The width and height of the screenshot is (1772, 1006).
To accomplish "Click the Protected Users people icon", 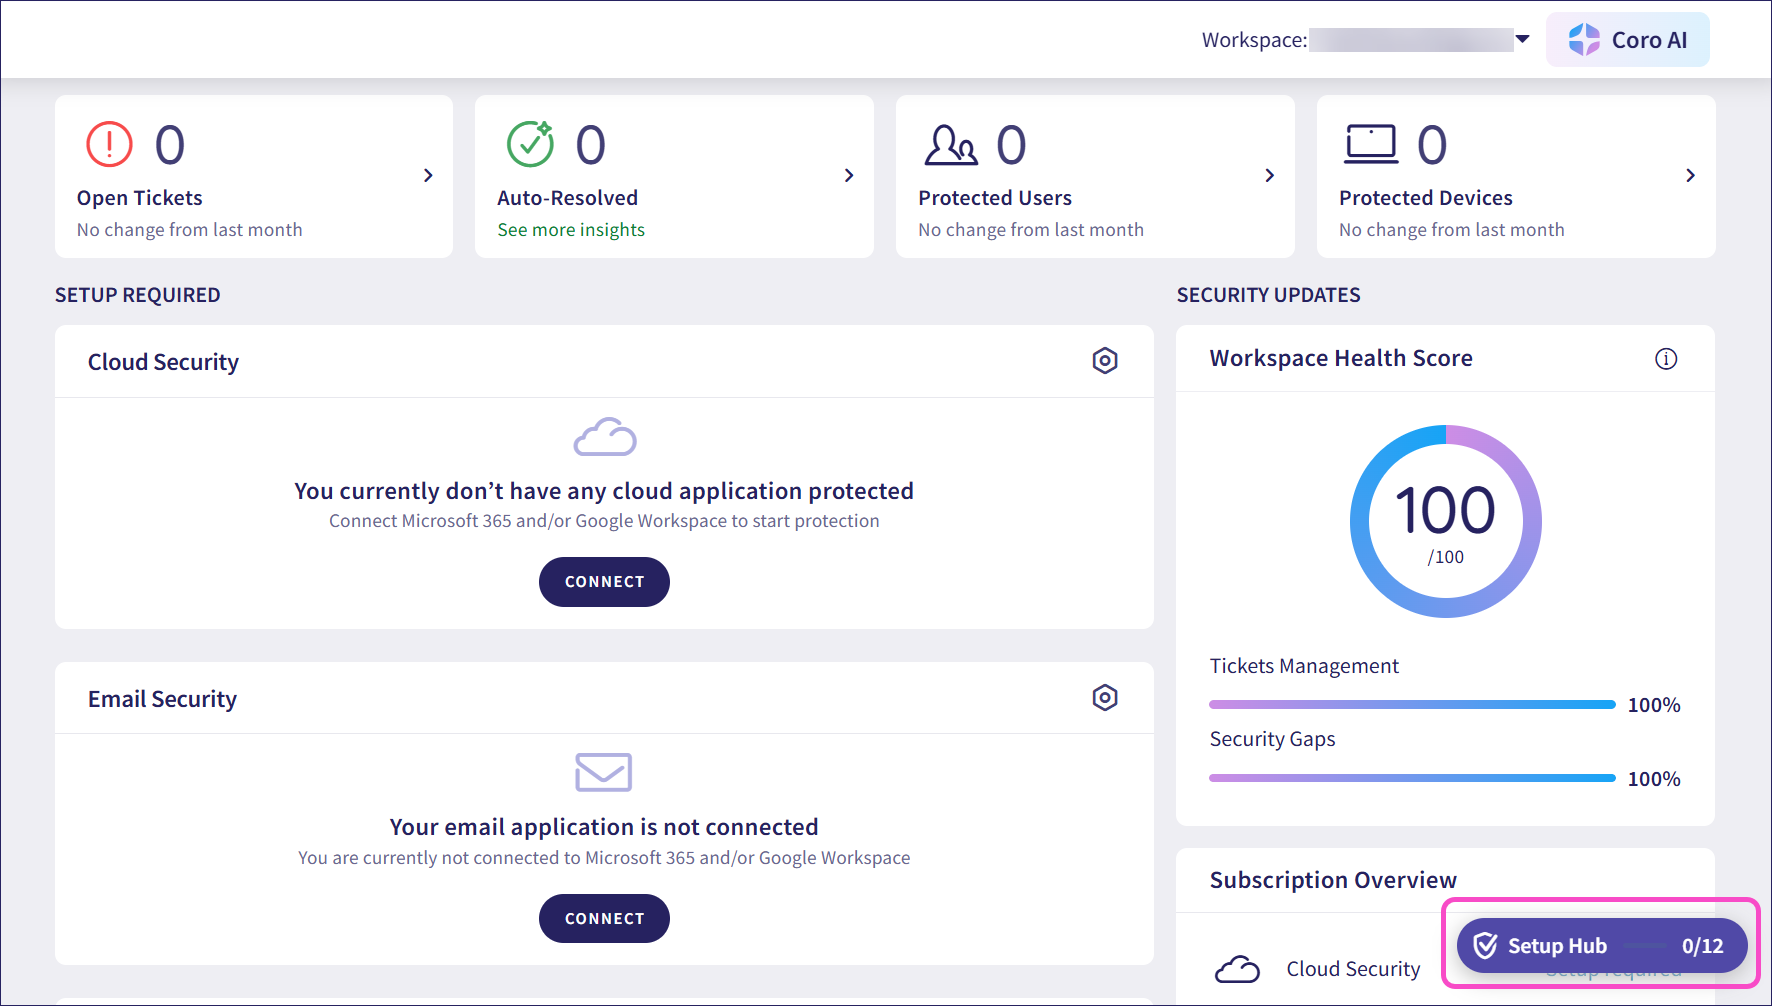I will point(950,145).
